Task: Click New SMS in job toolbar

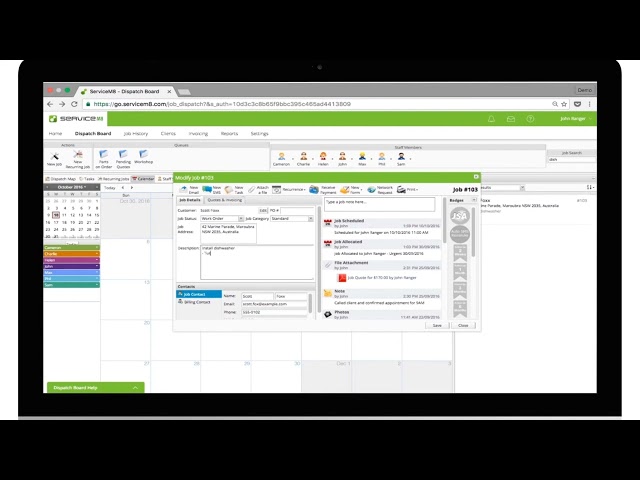Action: pos(212,189)
